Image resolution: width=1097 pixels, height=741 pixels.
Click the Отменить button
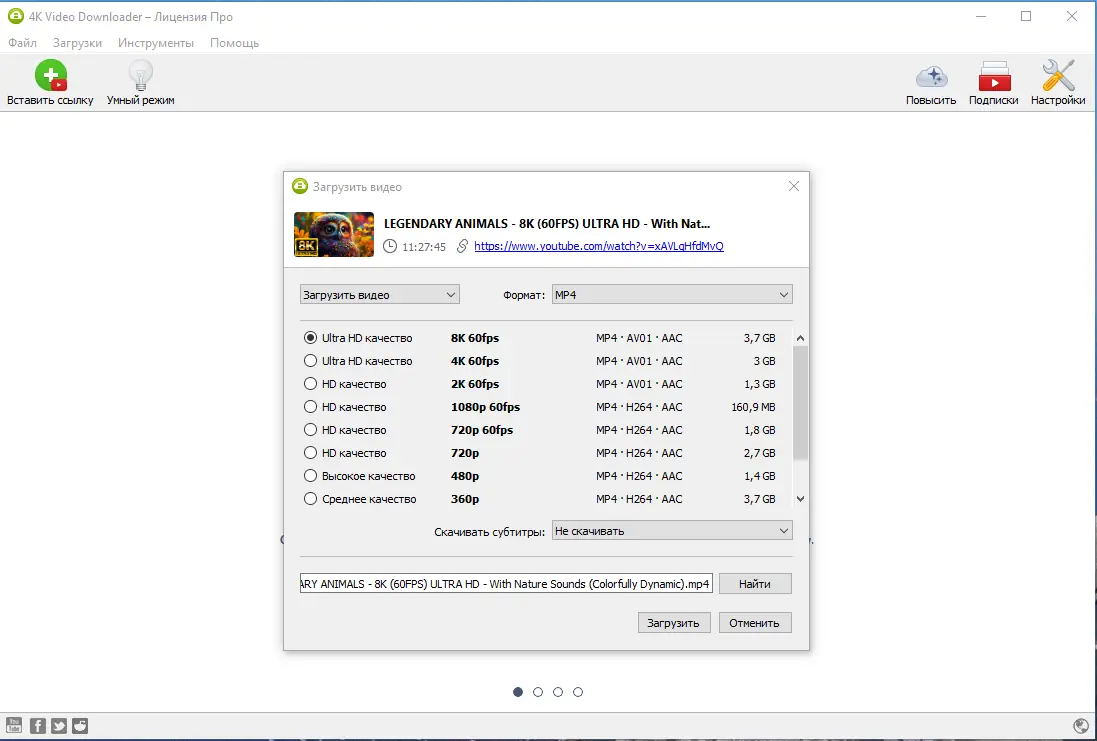click(x=755, y=623)
